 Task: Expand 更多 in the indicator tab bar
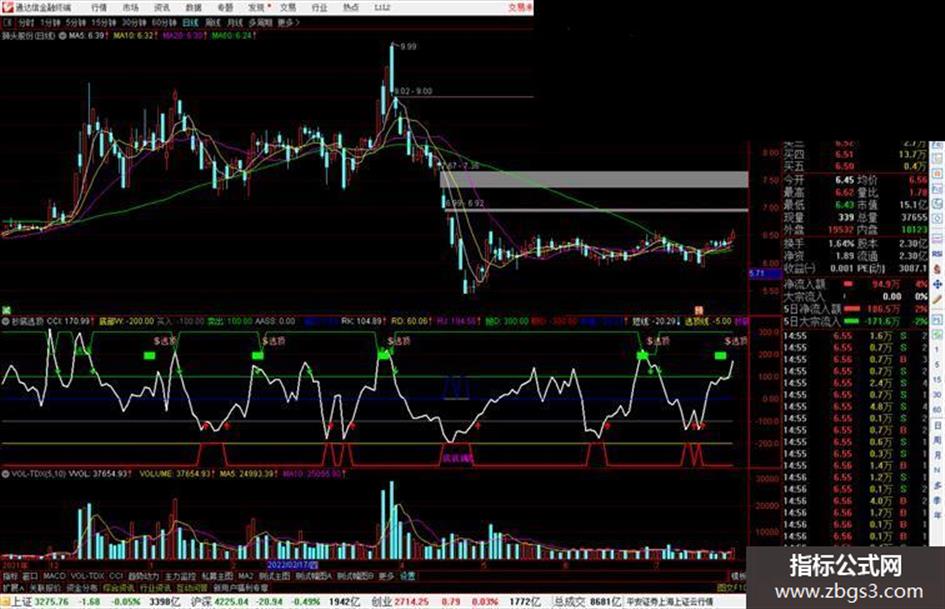386,576
